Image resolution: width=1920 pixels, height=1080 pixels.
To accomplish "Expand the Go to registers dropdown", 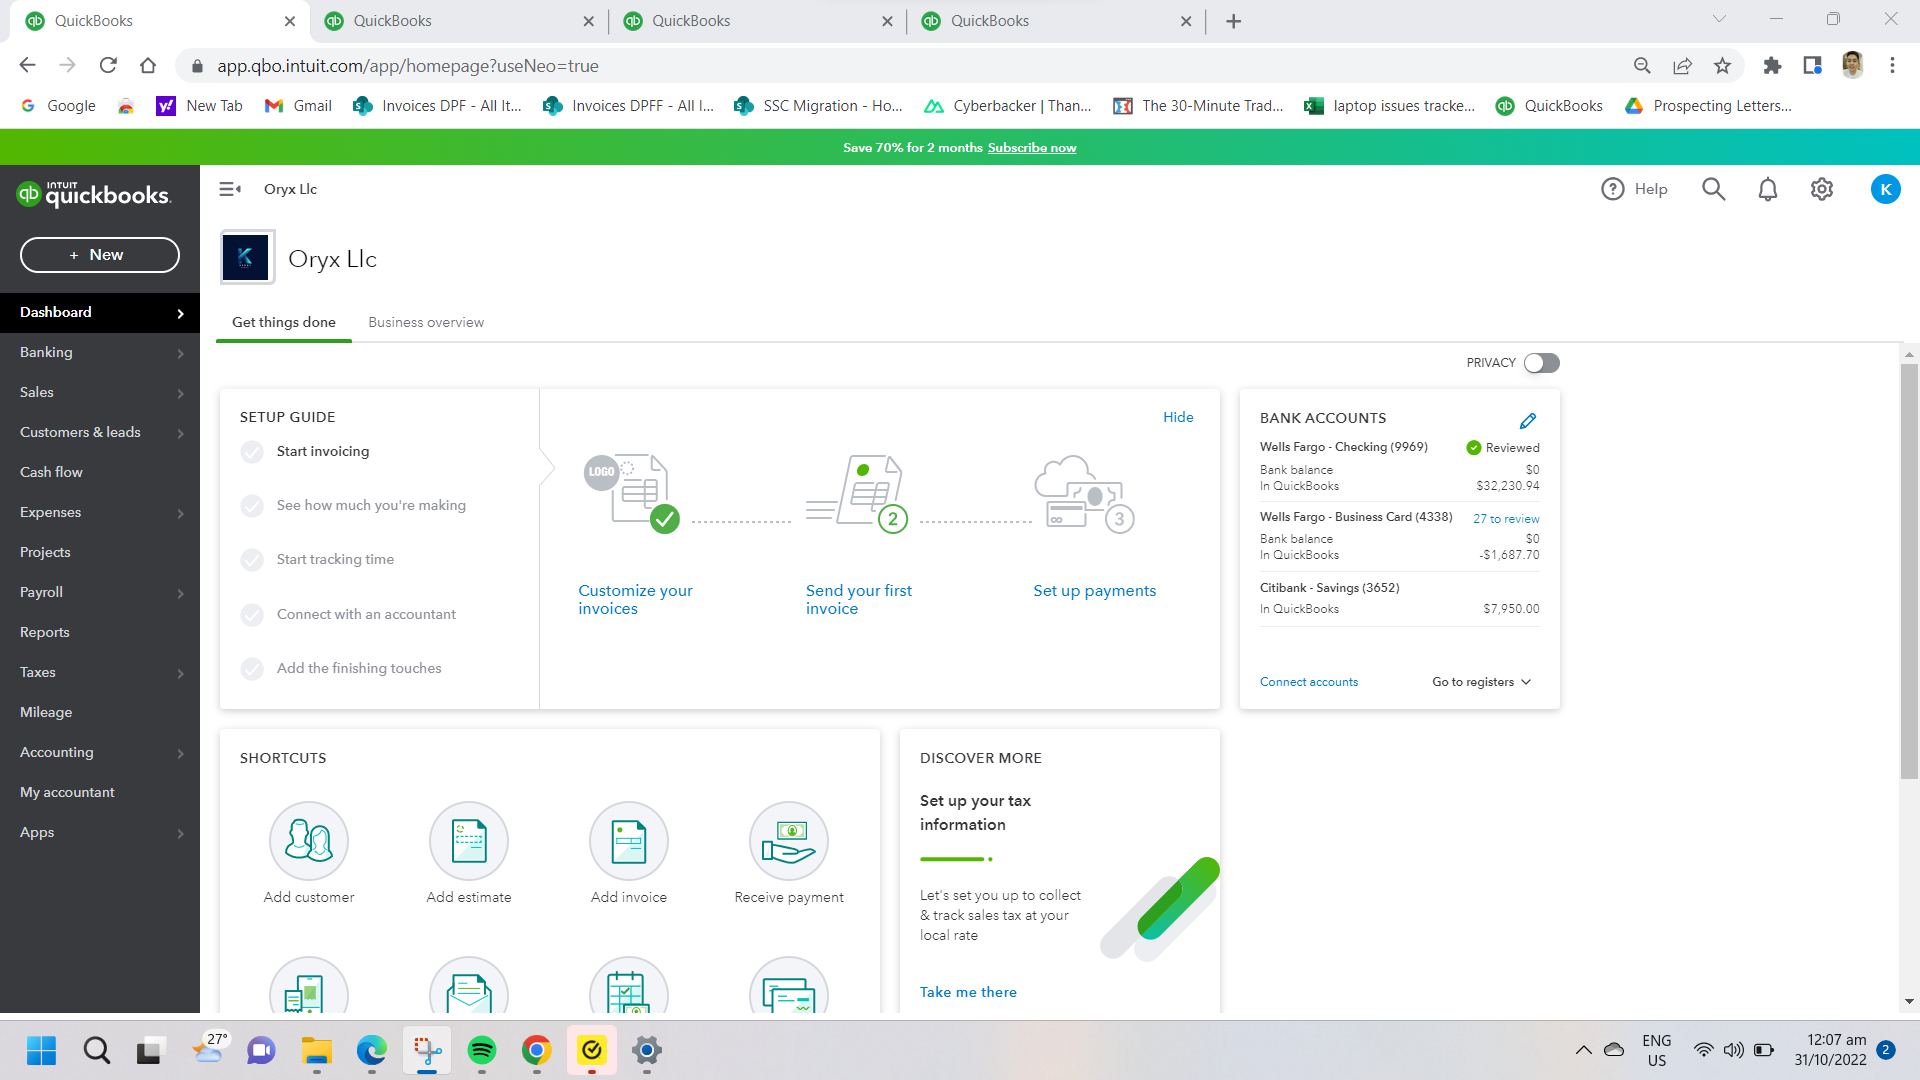I will 1481,682.
